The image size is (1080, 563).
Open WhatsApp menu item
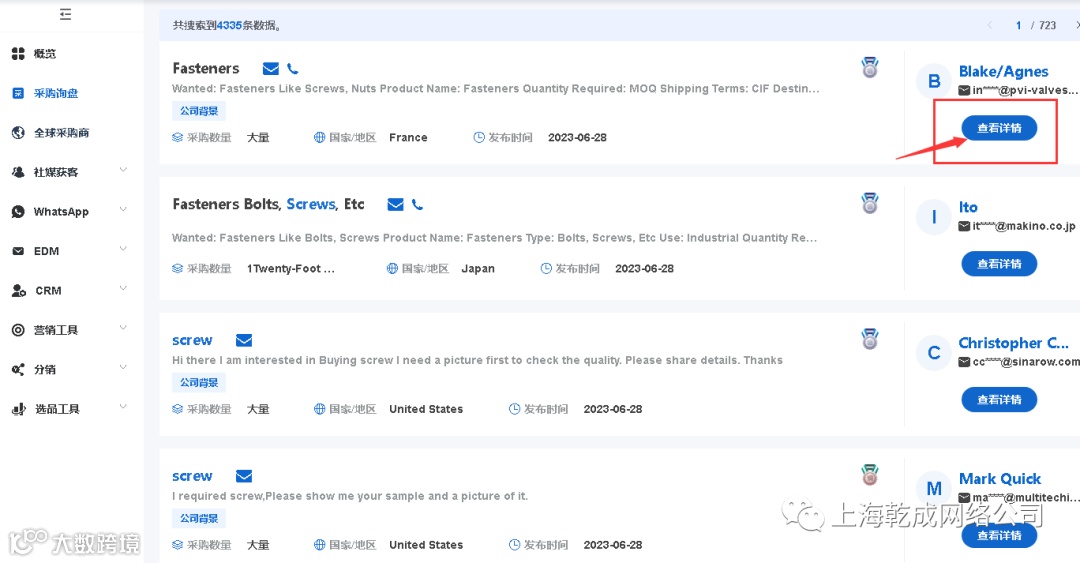pos(61,212)
